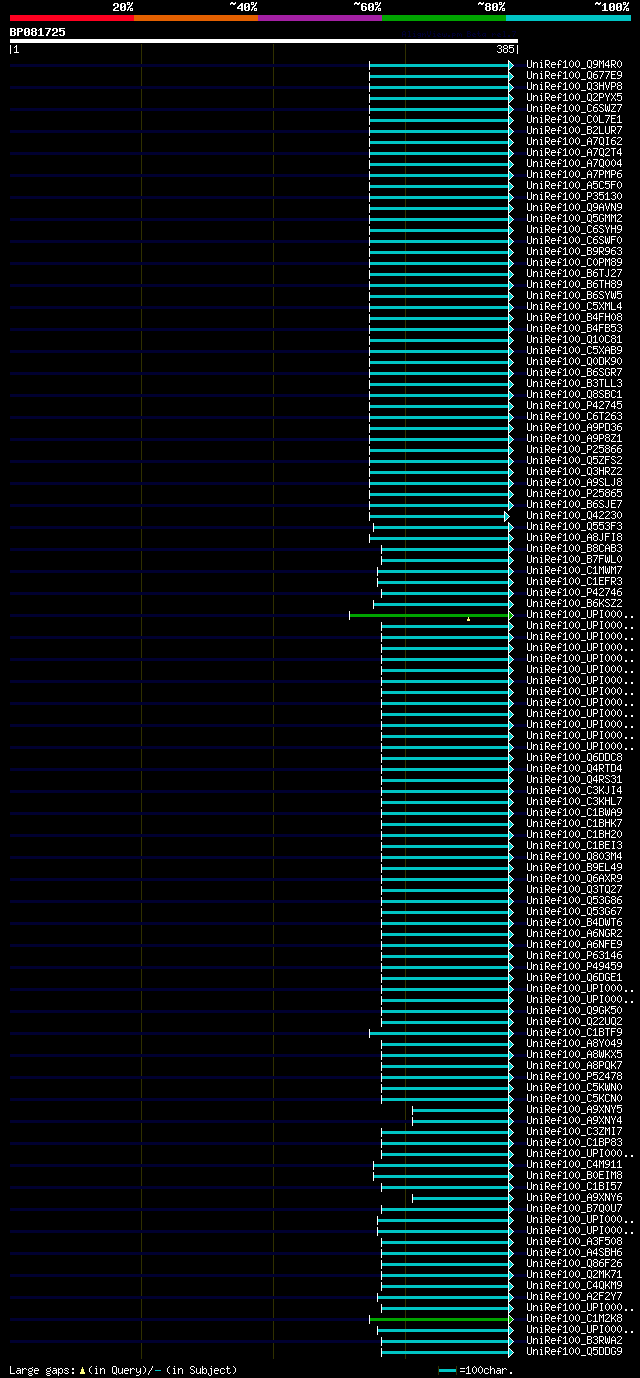Select the UniRef100_P42746 hit label

tap(574, 592)
